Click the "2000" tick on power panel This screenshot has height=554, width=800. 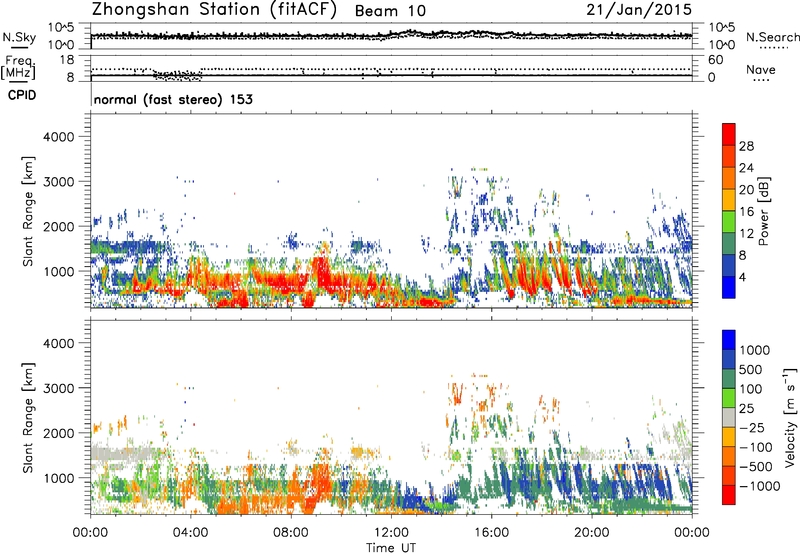[x=58, y=226]
